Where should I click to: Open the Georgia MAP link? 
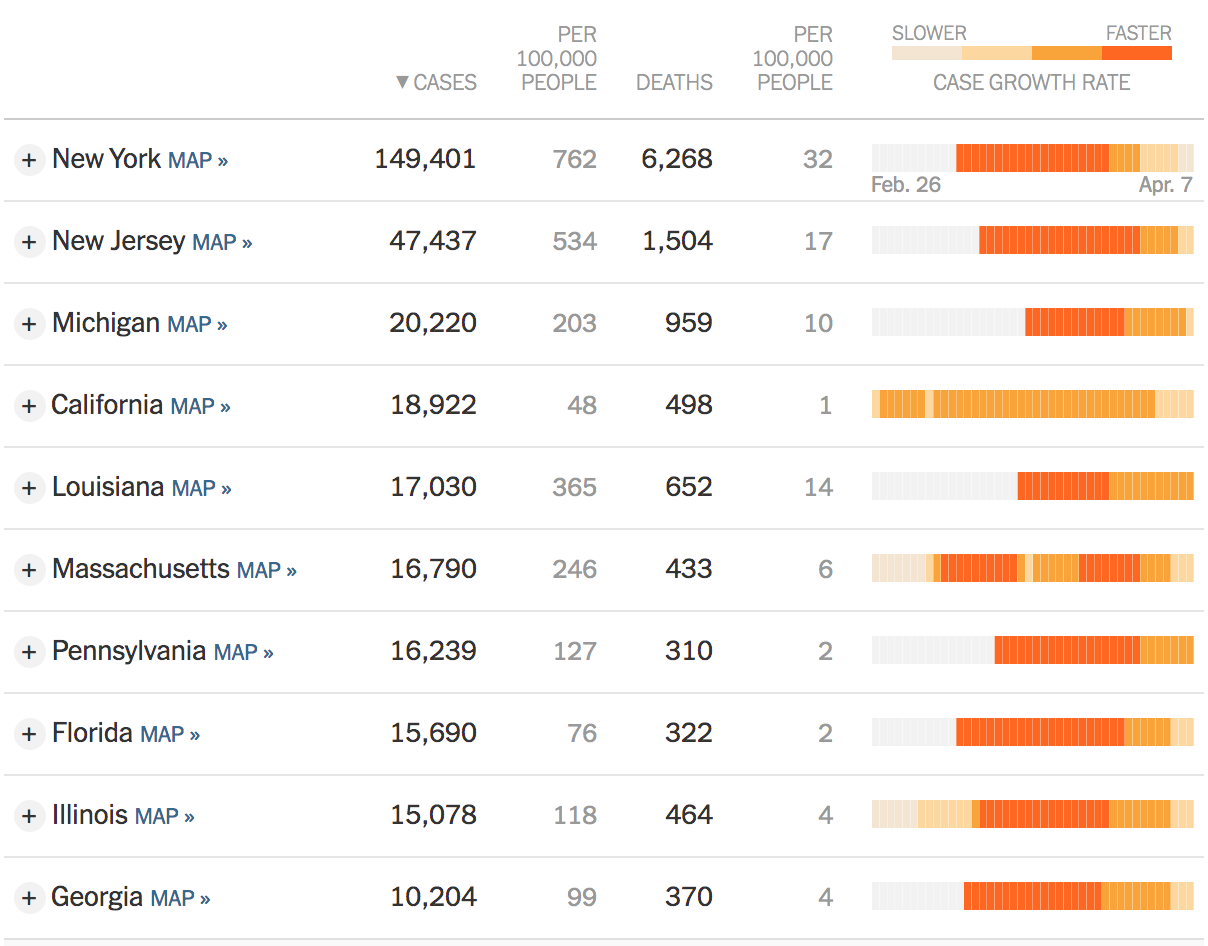[x=180, y=898]
